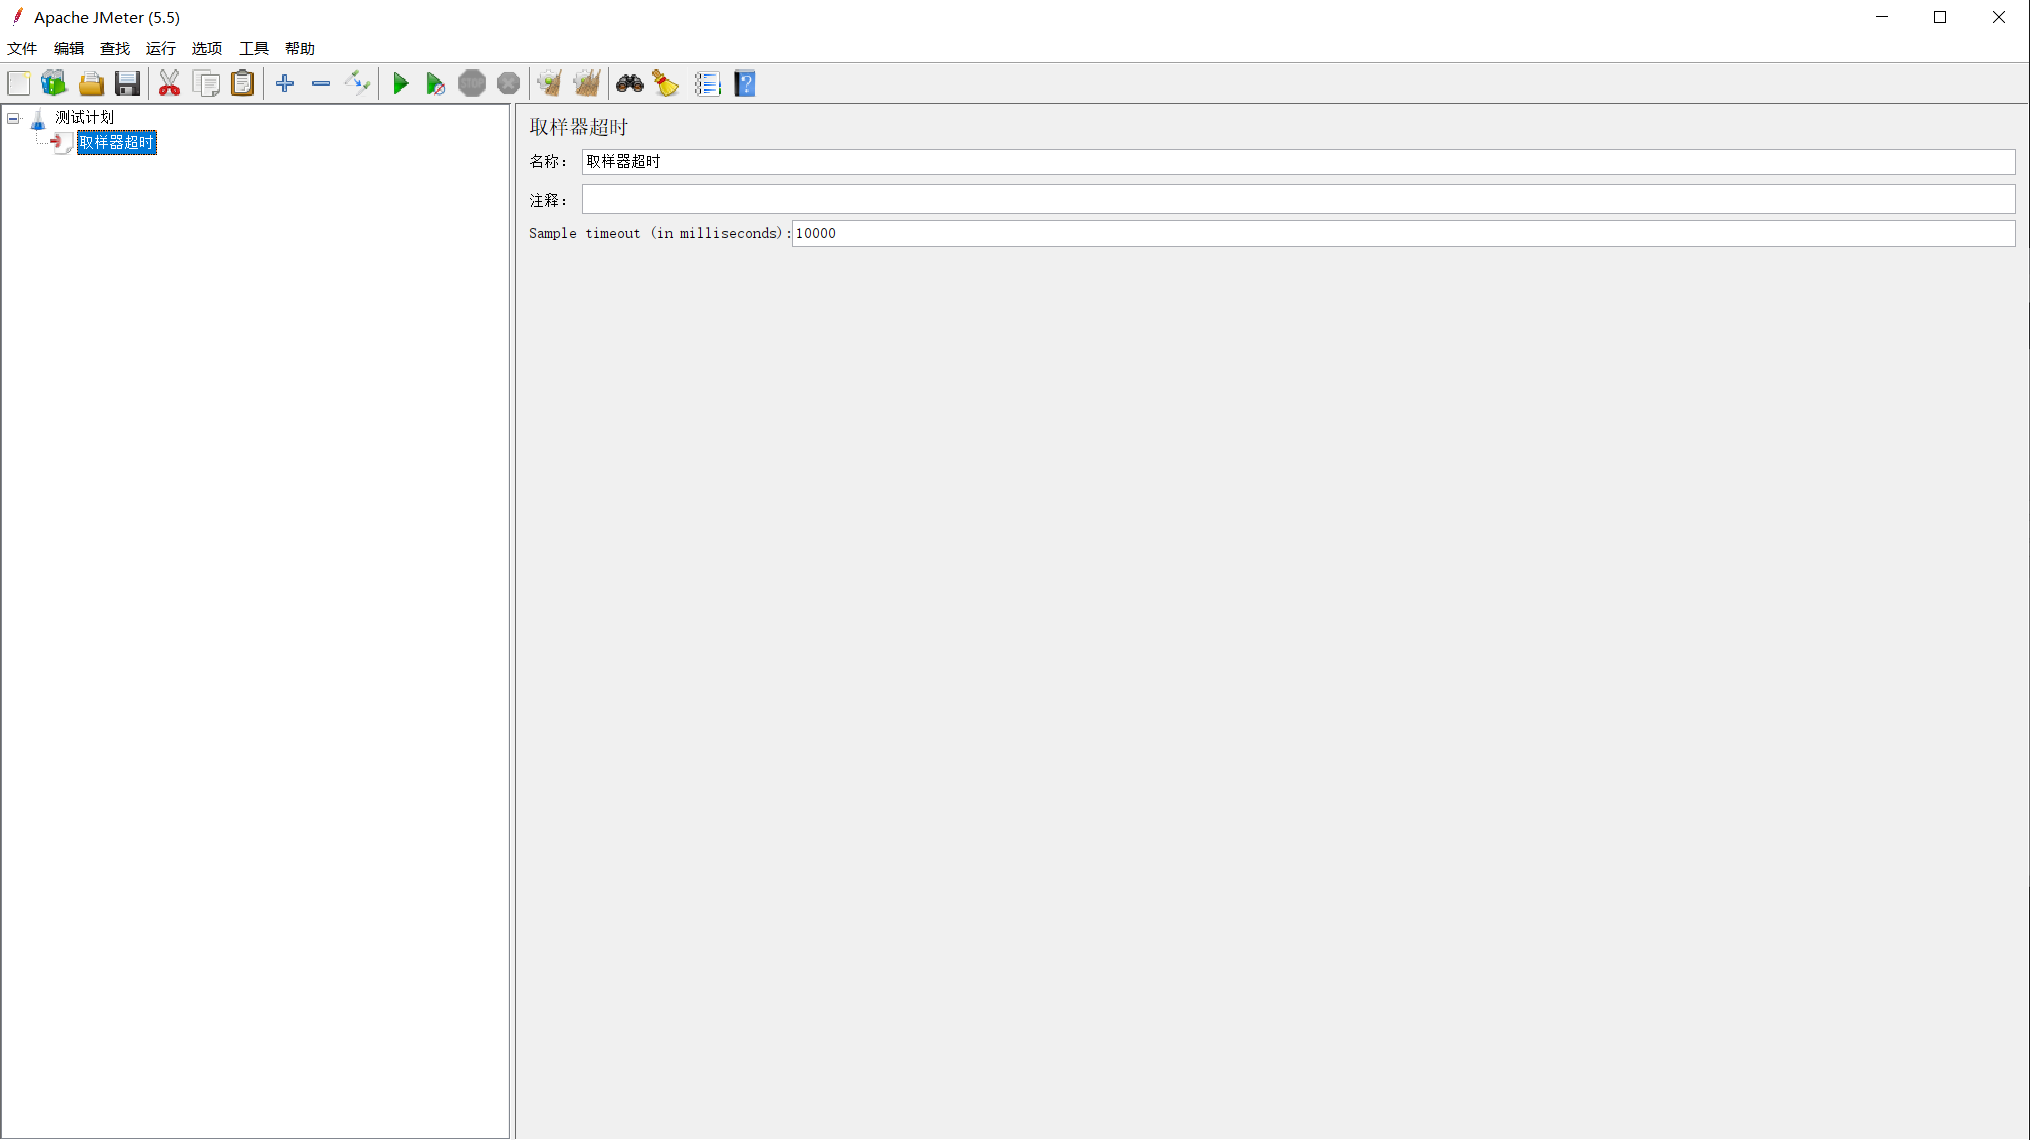
Task: Click the Stop test icon
Action: (472, 84)
